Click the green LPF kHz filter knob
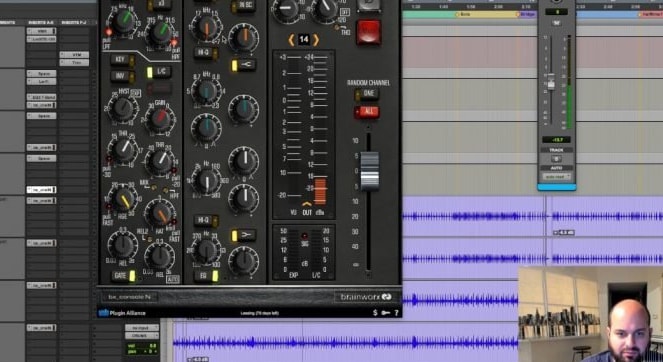This screenshot has height=362, width=663. click(x=123, y=21)
